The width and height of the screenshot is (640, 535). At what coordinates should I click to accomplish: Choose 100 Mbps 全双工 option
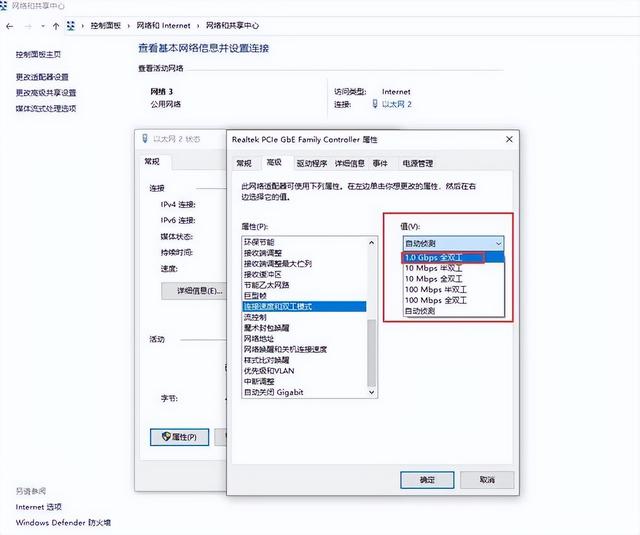454,300
